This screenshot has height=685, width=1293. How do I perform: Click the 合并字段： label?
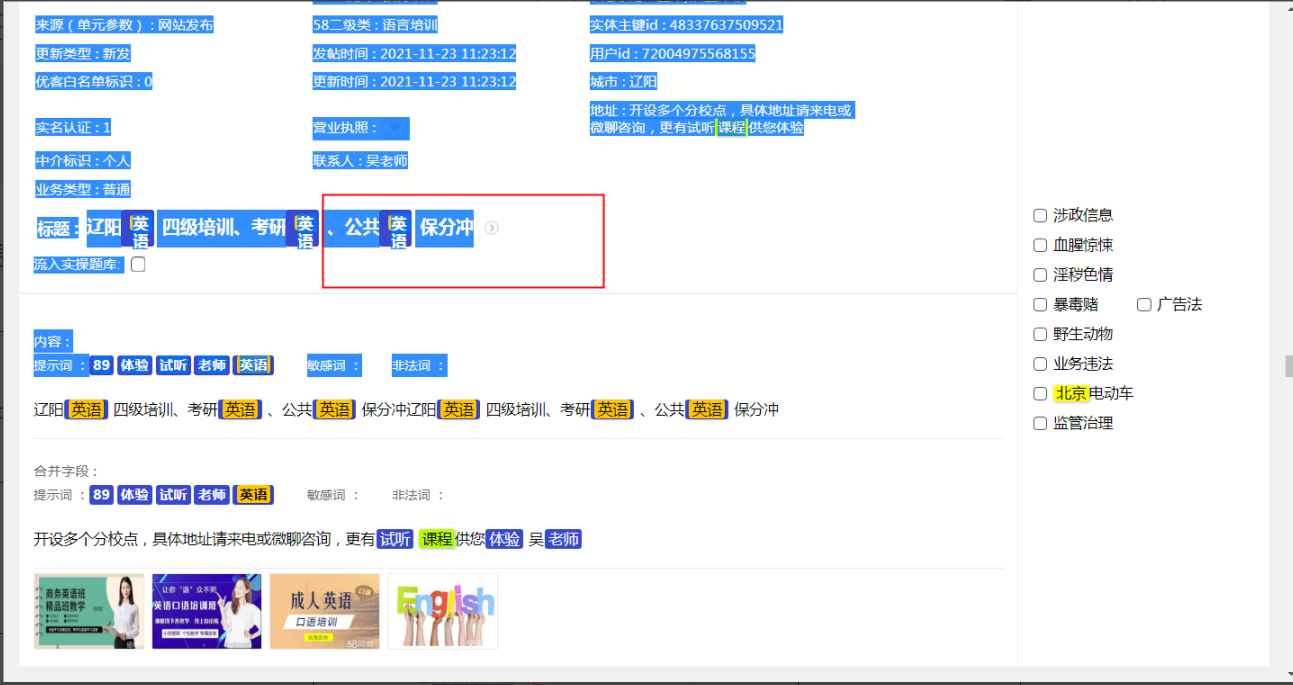click(x=66, y=471)
